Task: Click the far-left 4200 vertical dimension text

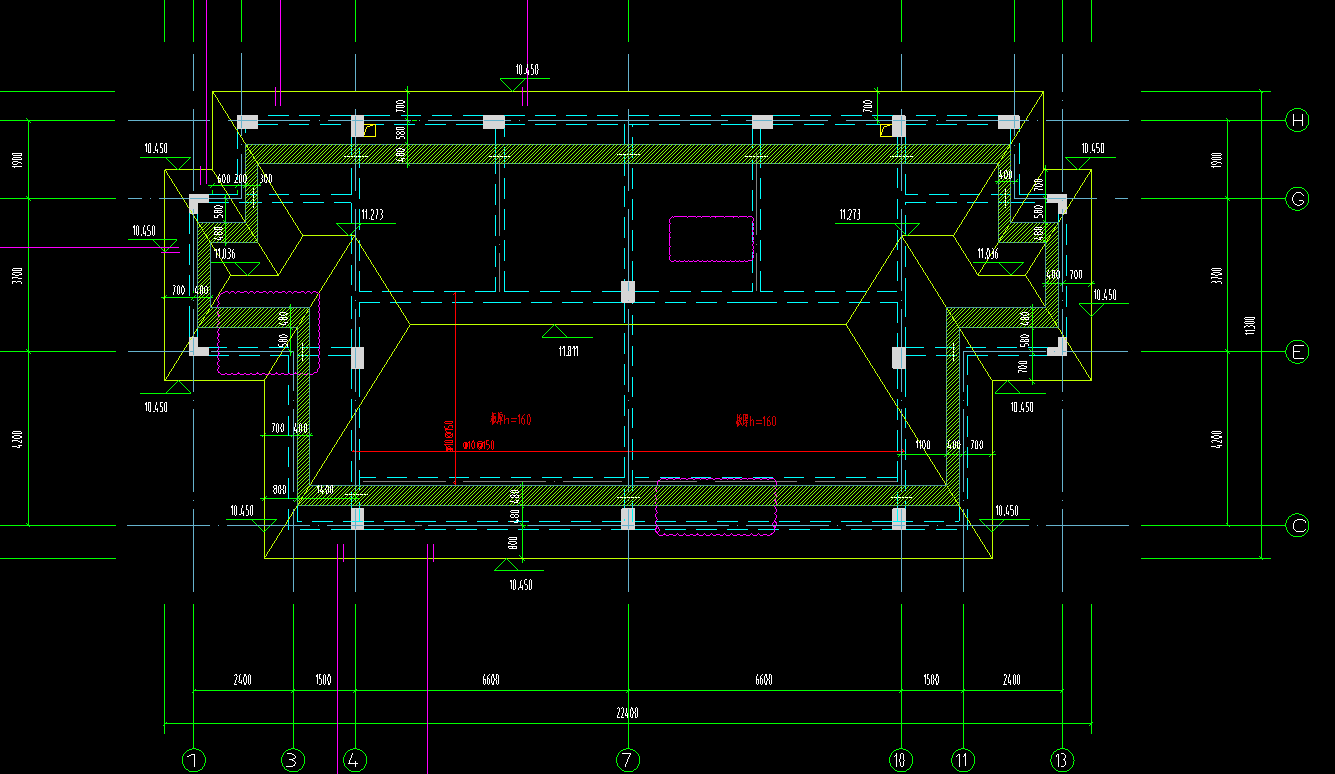Action: pyautogui.click(x=16, y=439)
